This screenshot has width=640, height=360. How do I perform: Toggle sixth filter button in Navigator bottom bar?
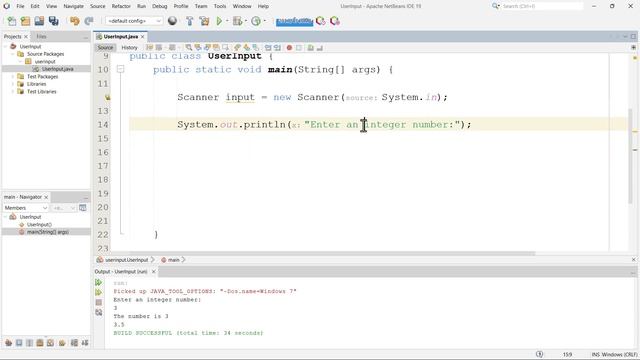(x=62, y=343)
